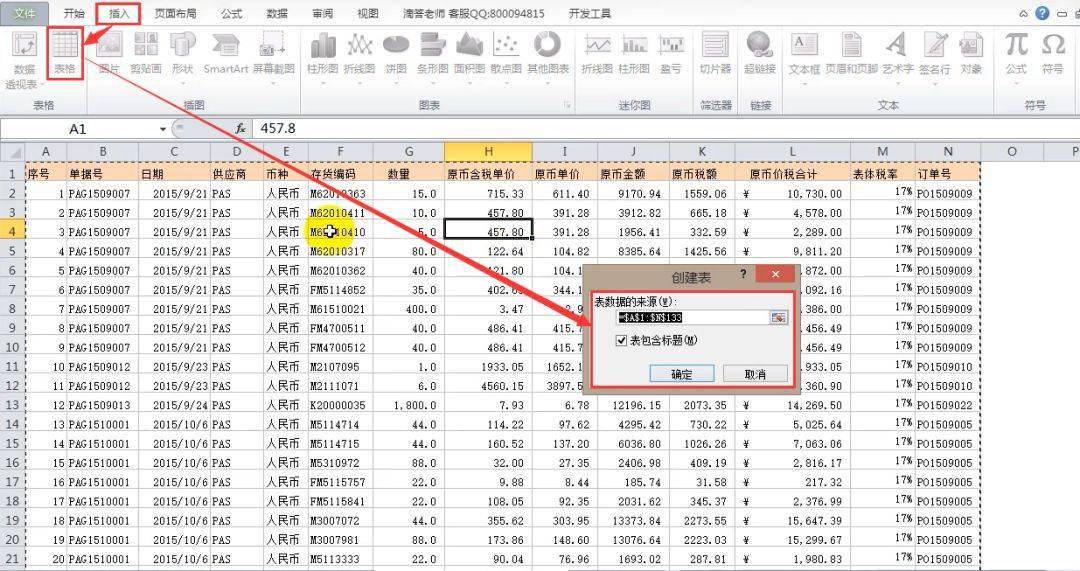The width and height of the screenshot is (1080, 571).
Task: Open the File (文件) tab
Action: [25, 13]
